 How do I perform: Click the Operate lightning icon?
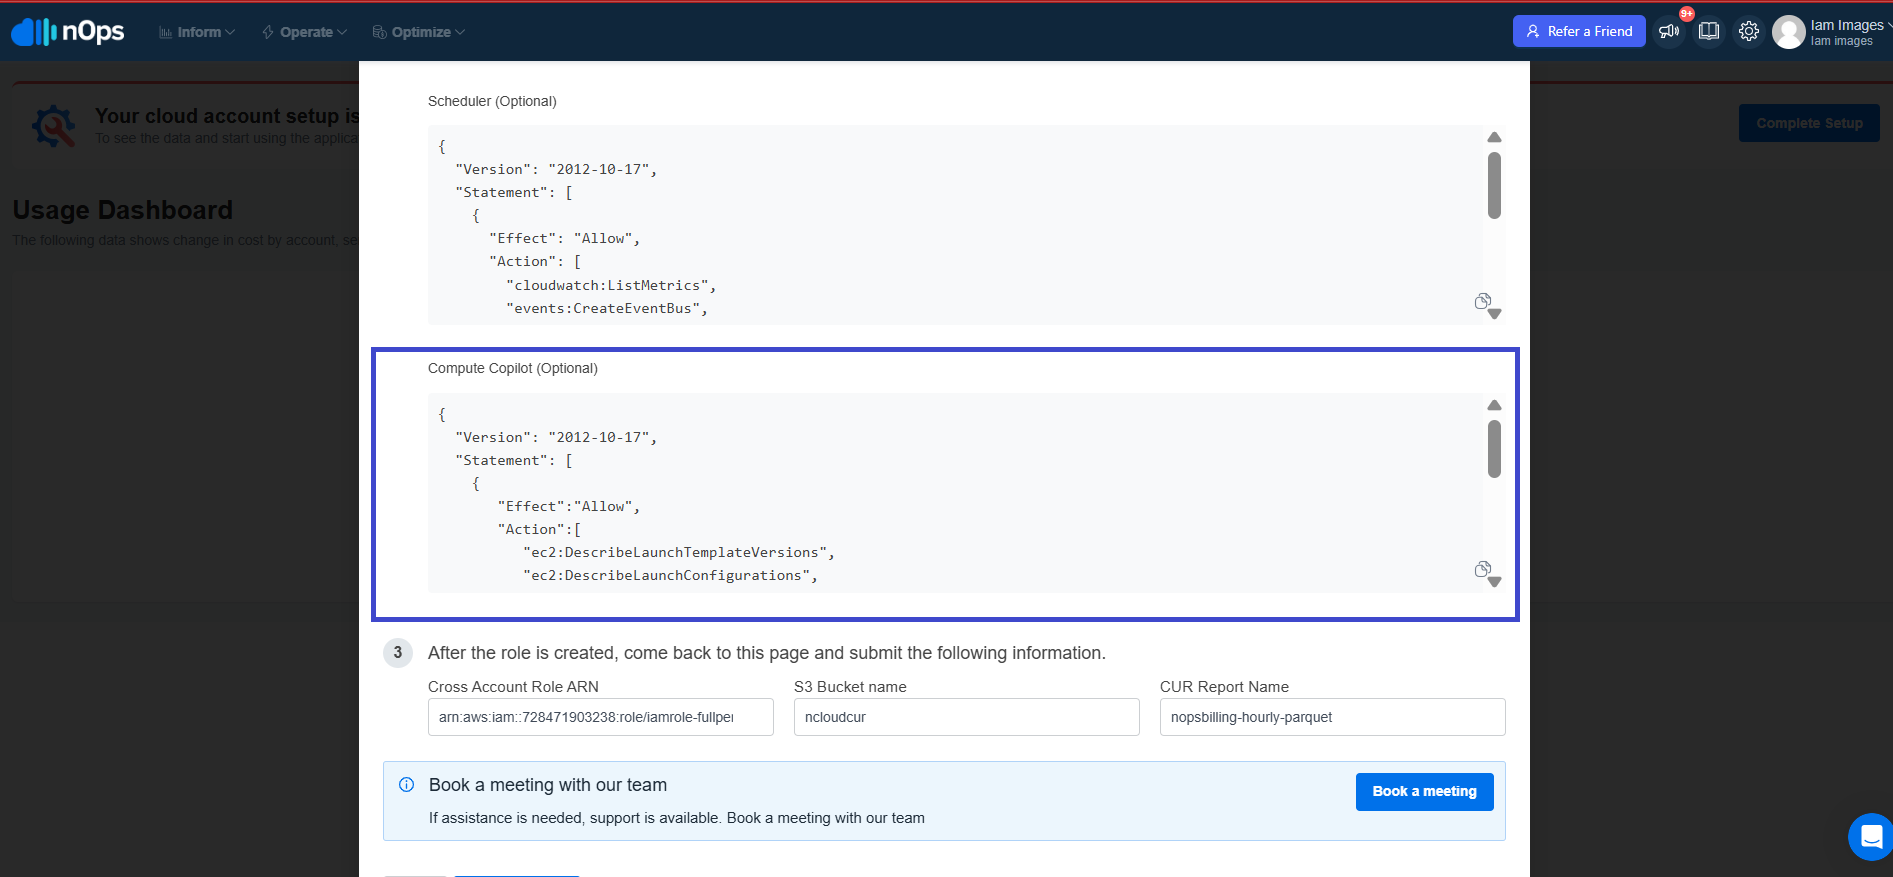(268, 32)
